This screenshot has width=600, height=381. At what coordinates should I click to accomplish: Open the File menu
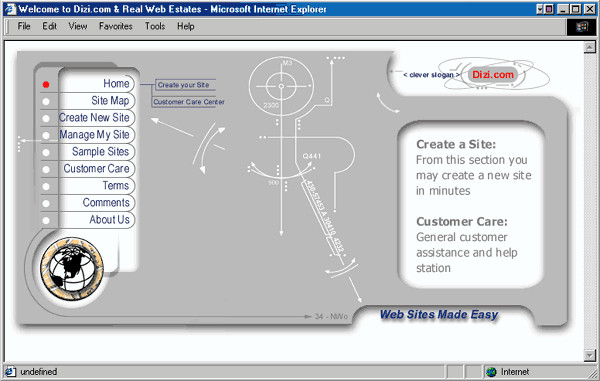tap(24, 26)
